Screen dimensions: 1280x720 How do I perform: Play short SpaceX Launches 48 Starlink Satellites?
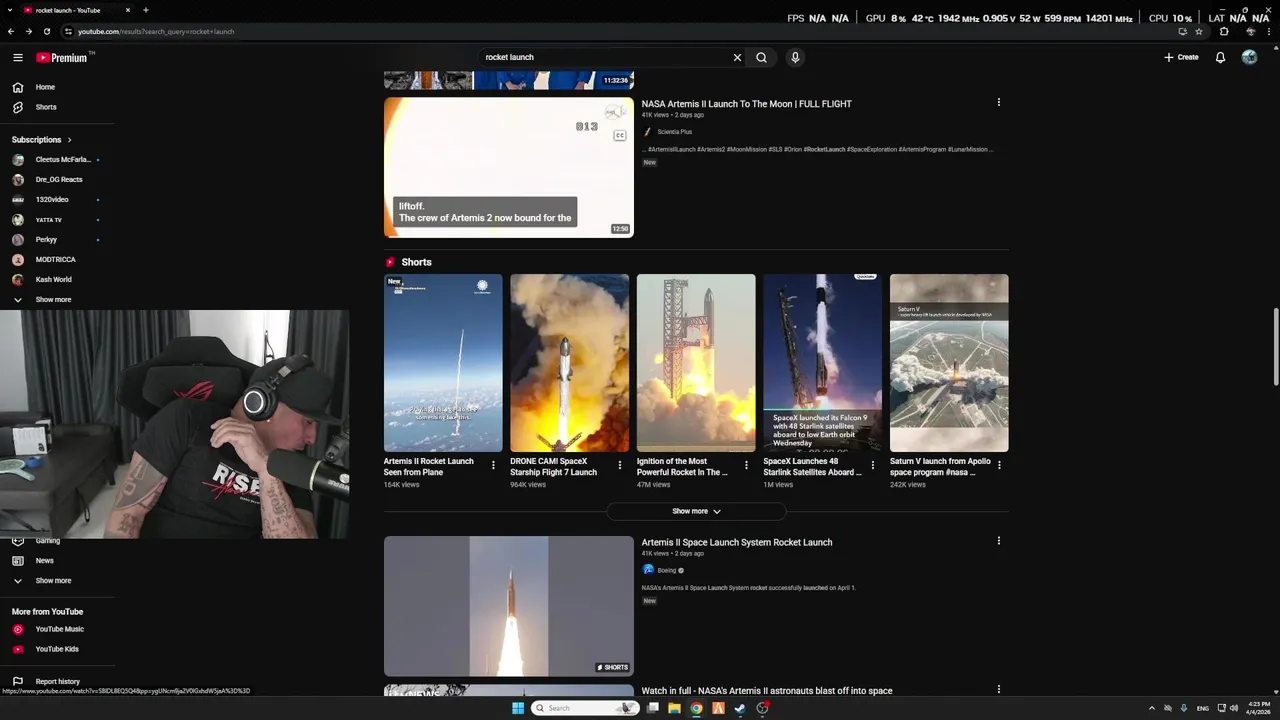pyautogui.click(x=823, y=363)
